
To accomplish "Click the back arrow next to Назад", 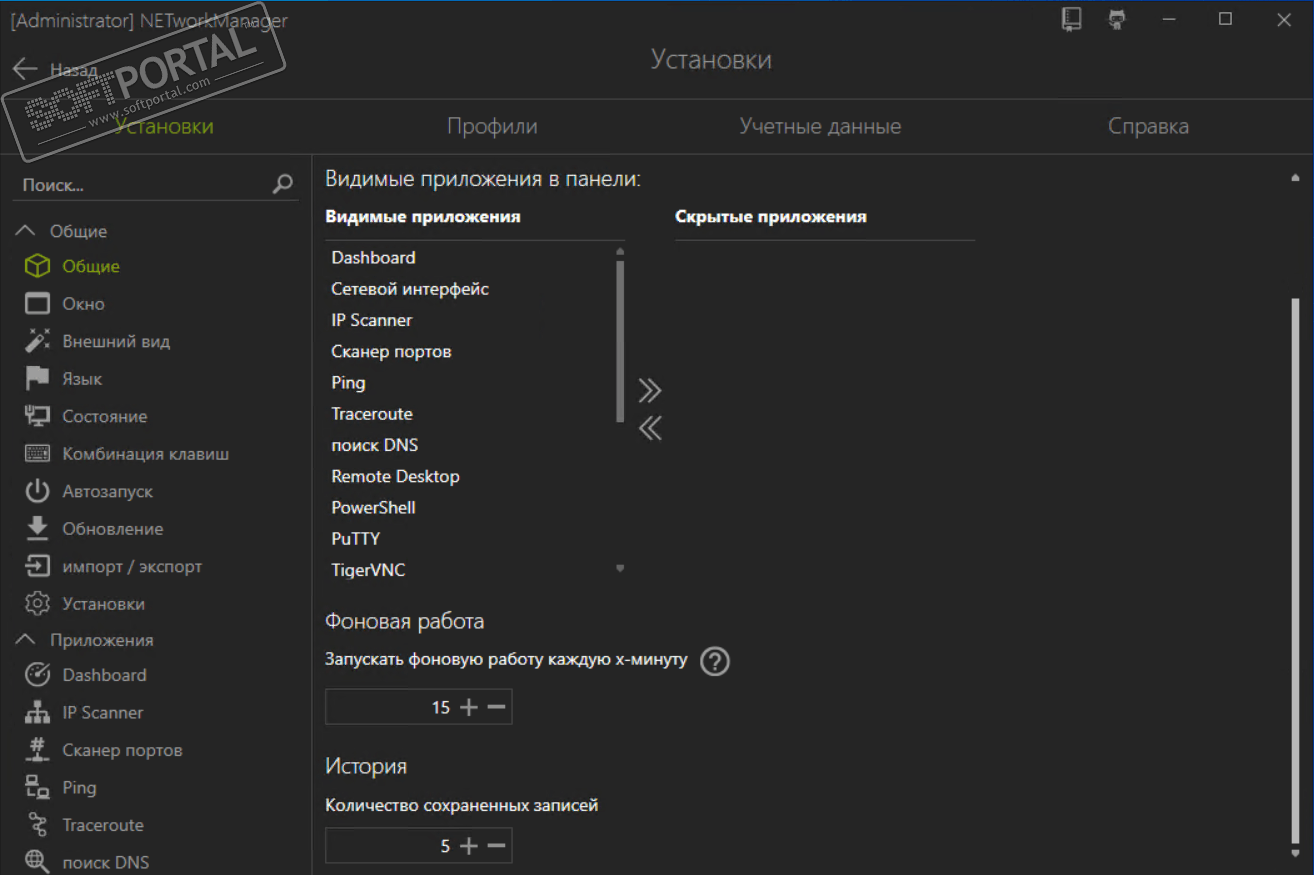I will point(25,69).
